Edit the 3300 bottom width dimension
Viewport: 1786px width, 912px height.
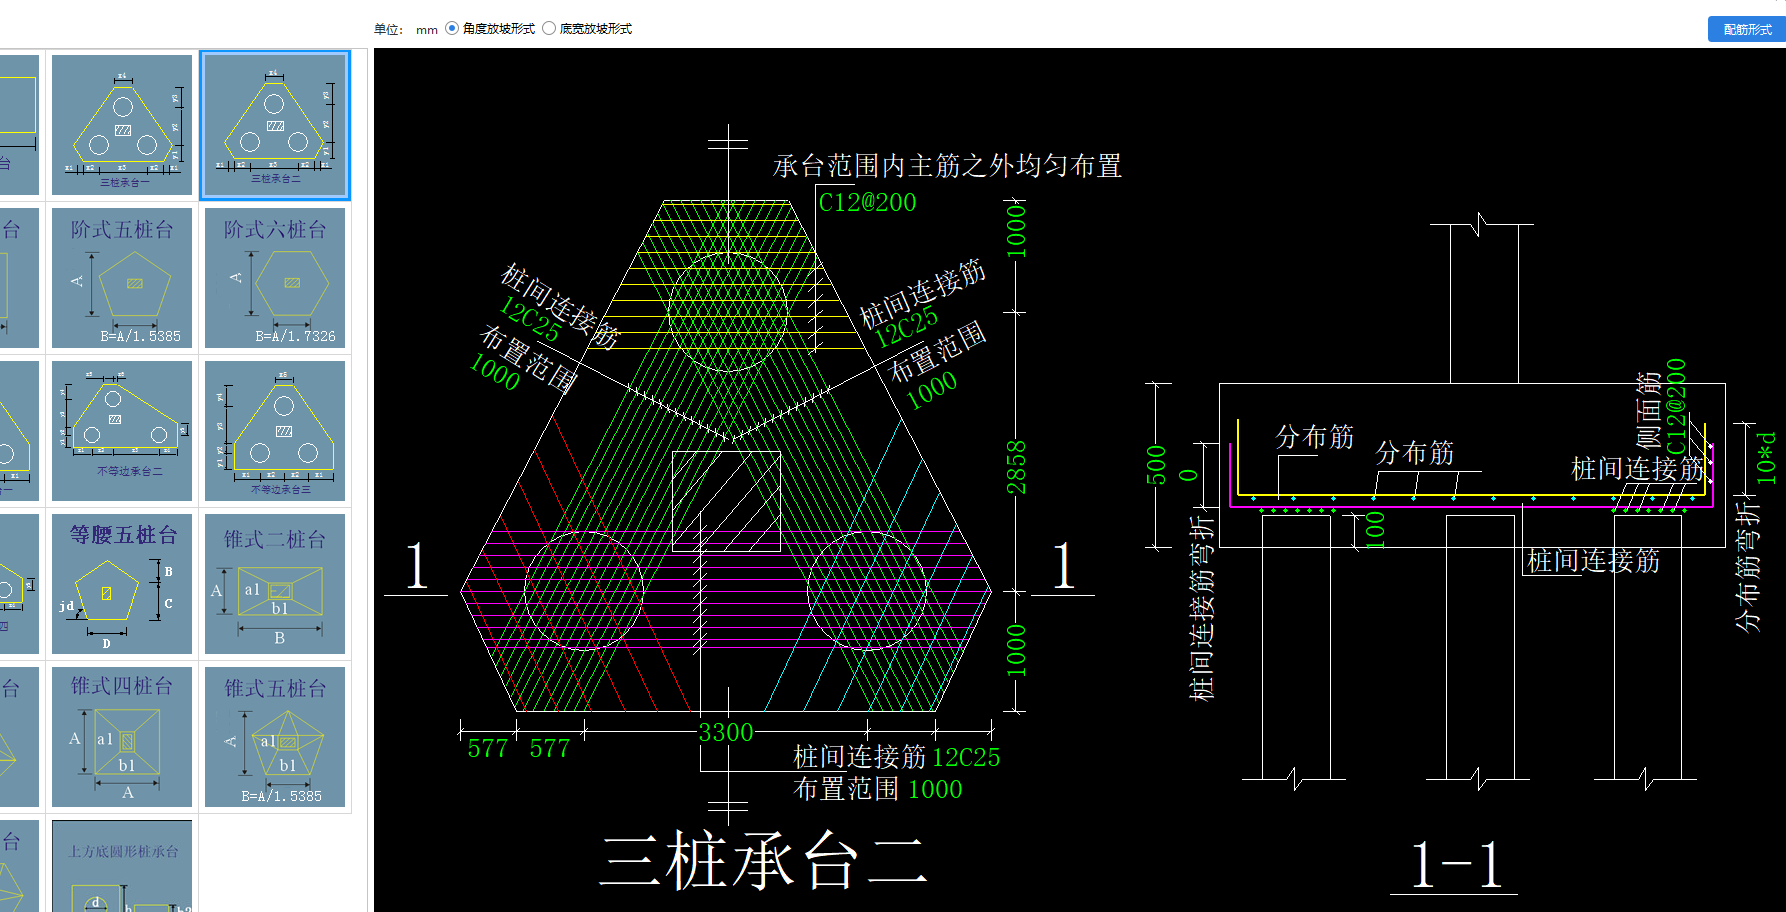click(x=726, y=732)
